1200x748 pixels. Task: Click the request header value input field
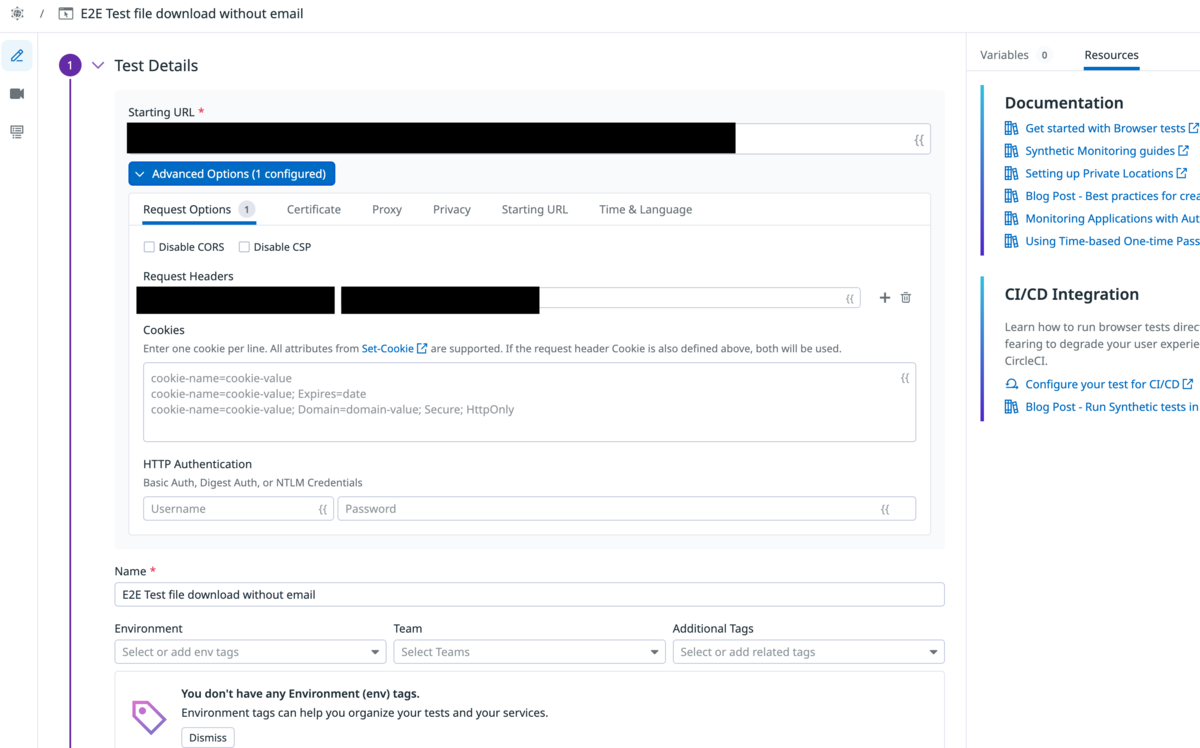coord(600,298)
